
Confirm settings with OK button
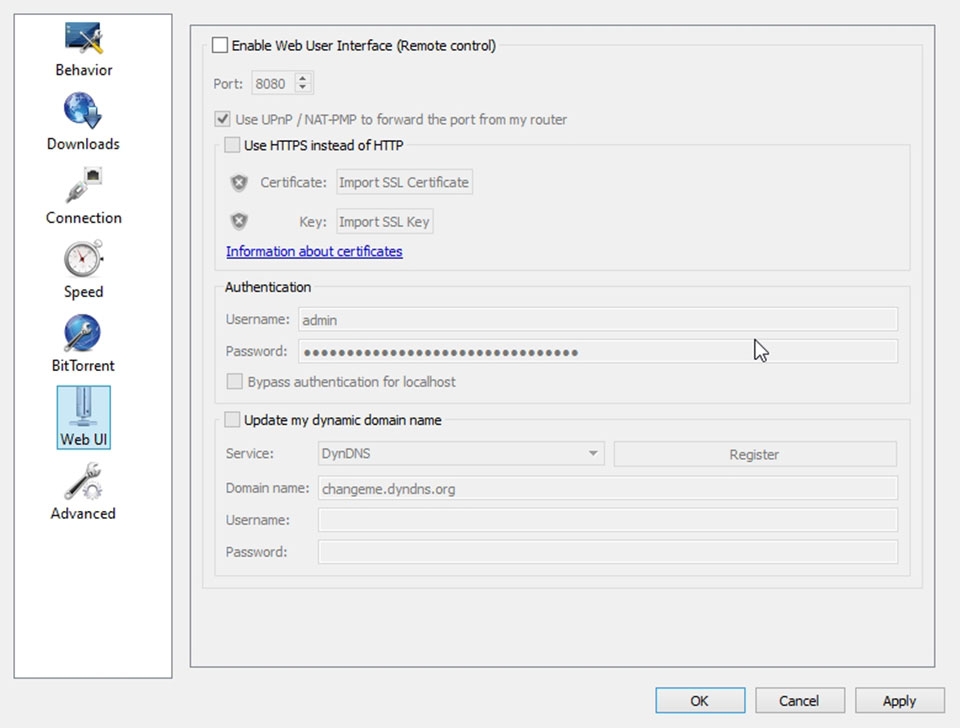tap(700, 700)
